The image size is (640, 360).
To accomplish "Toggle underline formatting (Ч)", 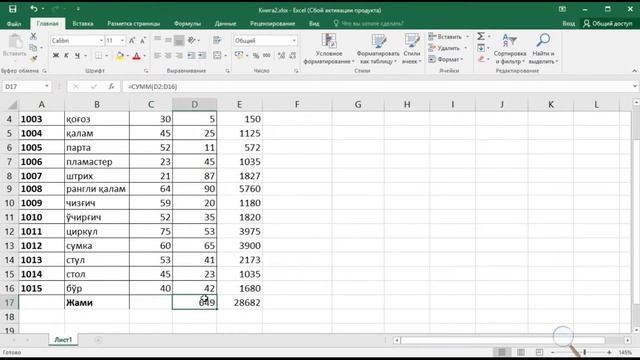I will click(x=77, y=55).
